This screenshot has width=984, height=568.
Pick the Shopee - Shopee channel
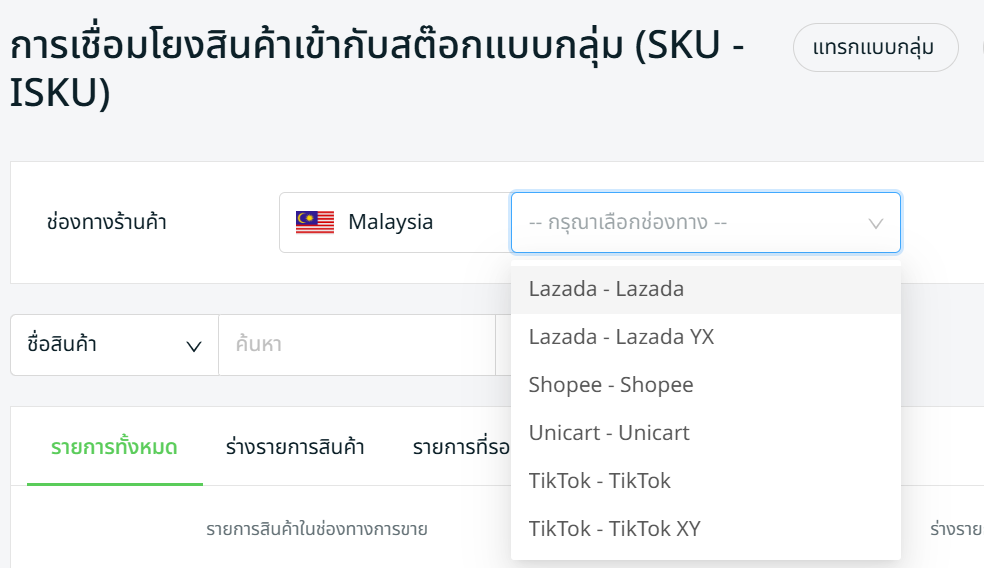click(x=610, y=385)
